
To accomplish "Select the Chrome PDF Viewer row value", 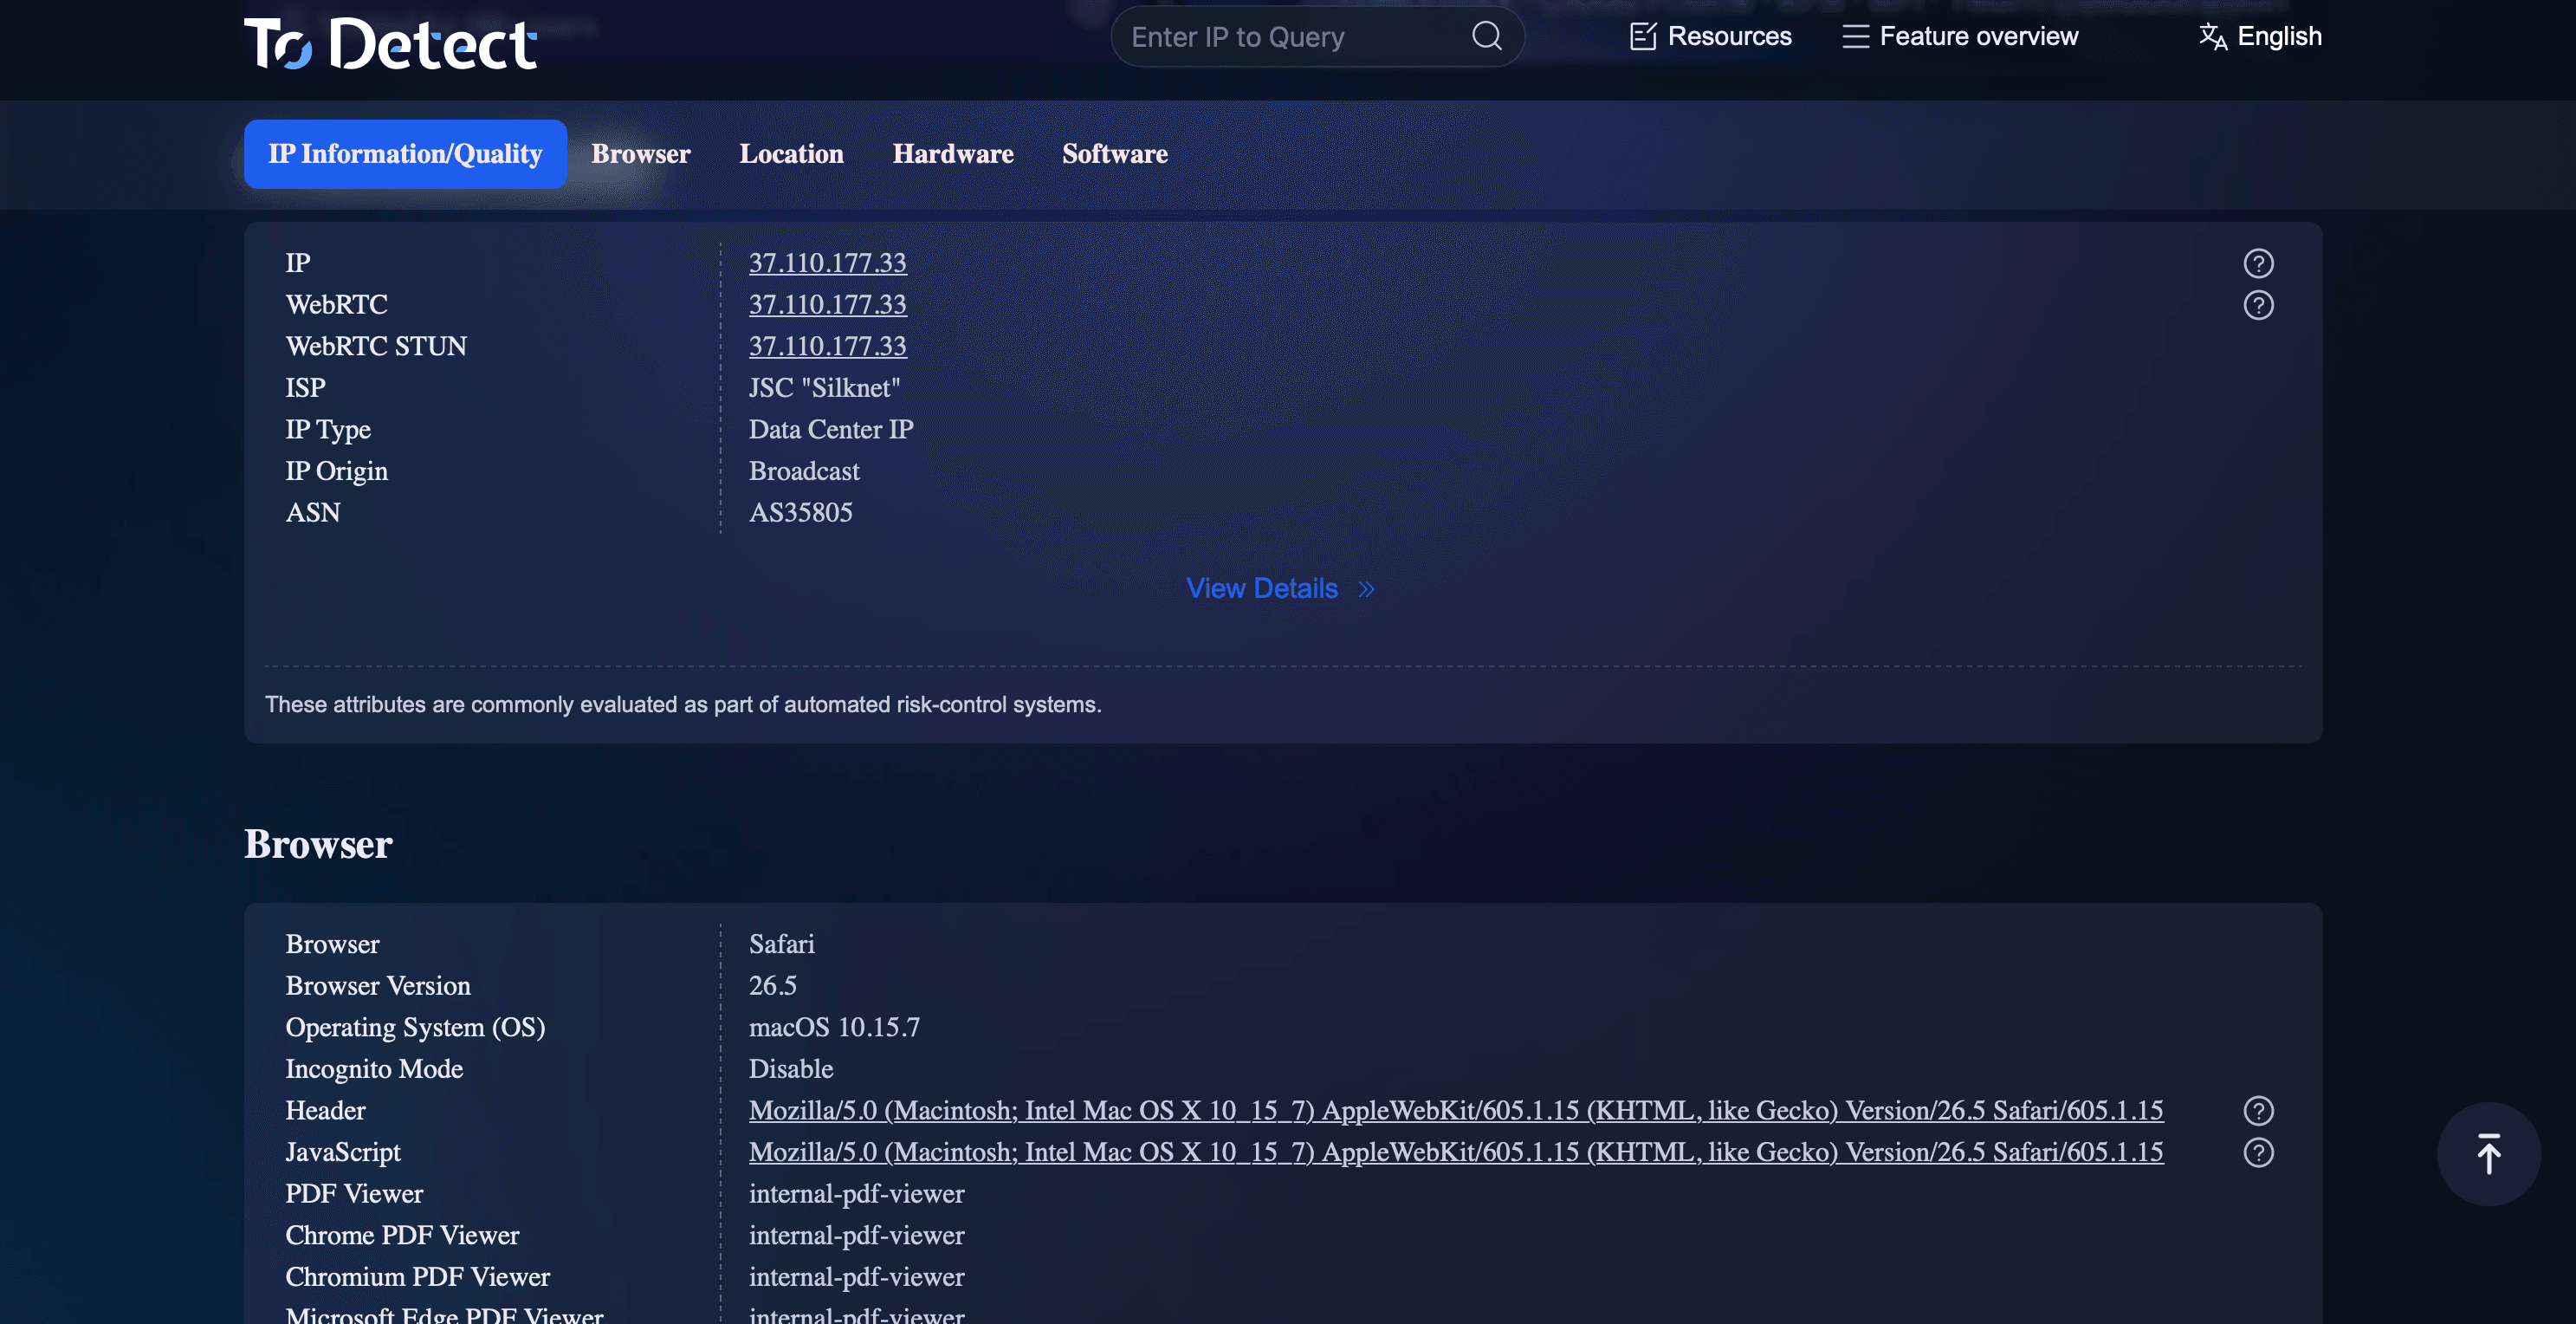I will click(856, 1236).
